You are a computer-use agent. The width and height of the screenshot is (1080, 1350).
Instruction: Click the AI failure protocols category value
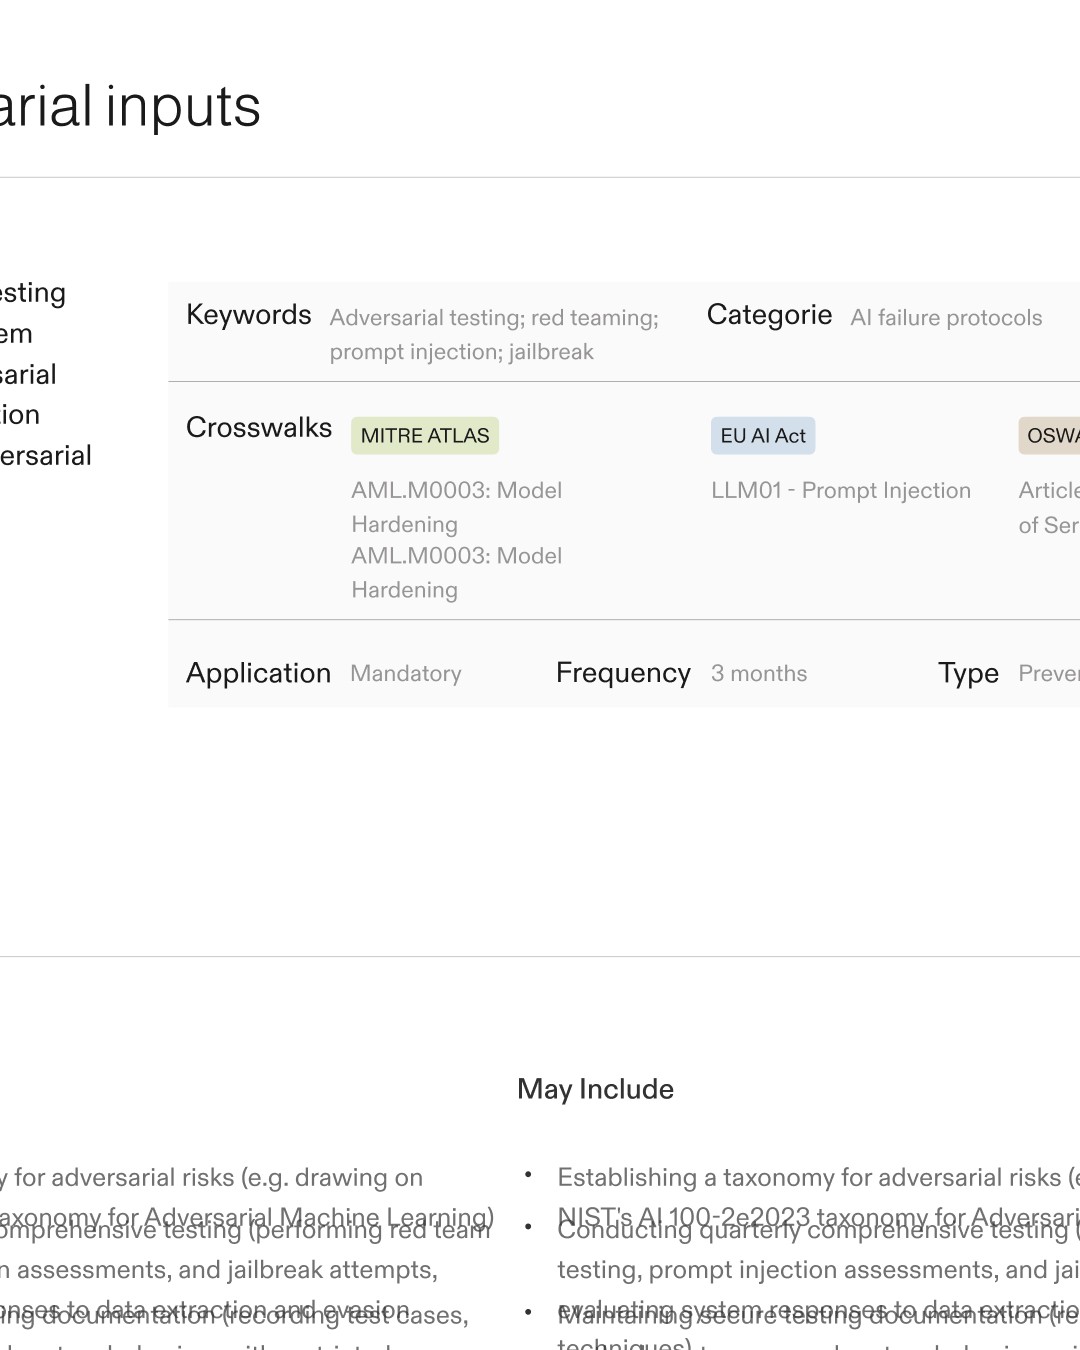(946, 318)
